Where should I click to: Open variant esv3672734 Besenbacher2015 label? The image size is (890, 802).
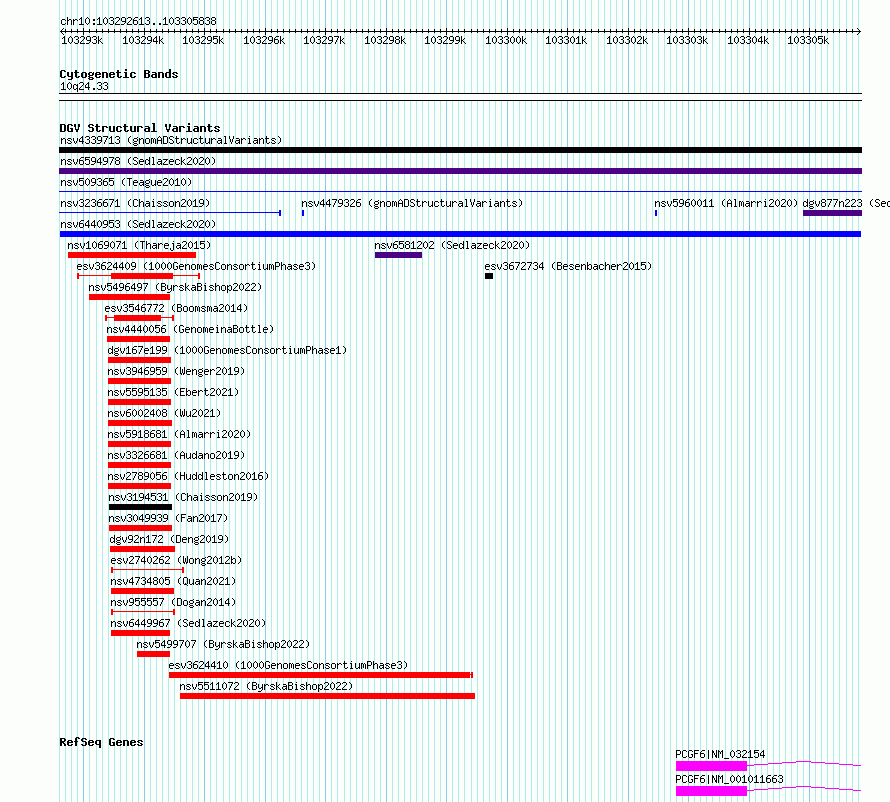pos(568,266)
